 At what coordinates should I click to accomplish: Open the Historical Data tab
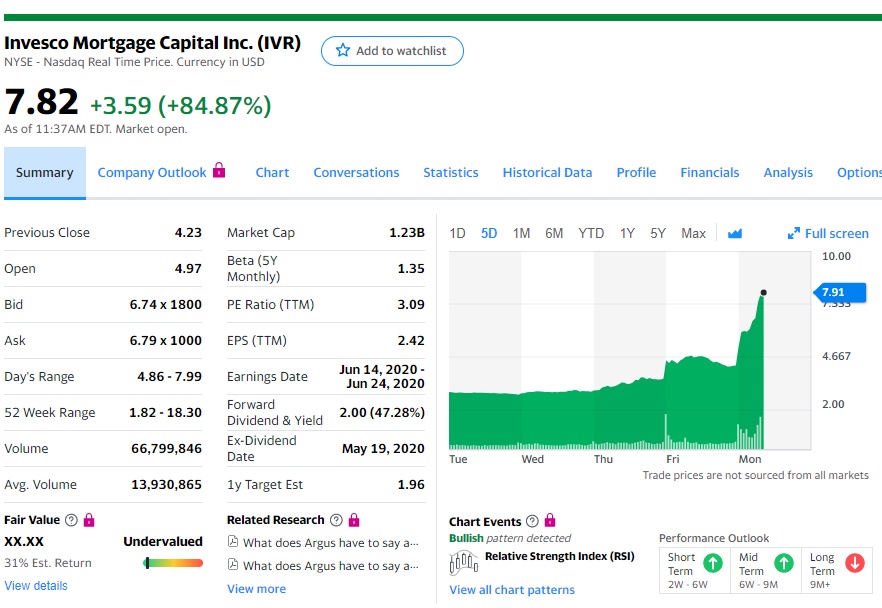pyautogui.click(x=547, y=173)
